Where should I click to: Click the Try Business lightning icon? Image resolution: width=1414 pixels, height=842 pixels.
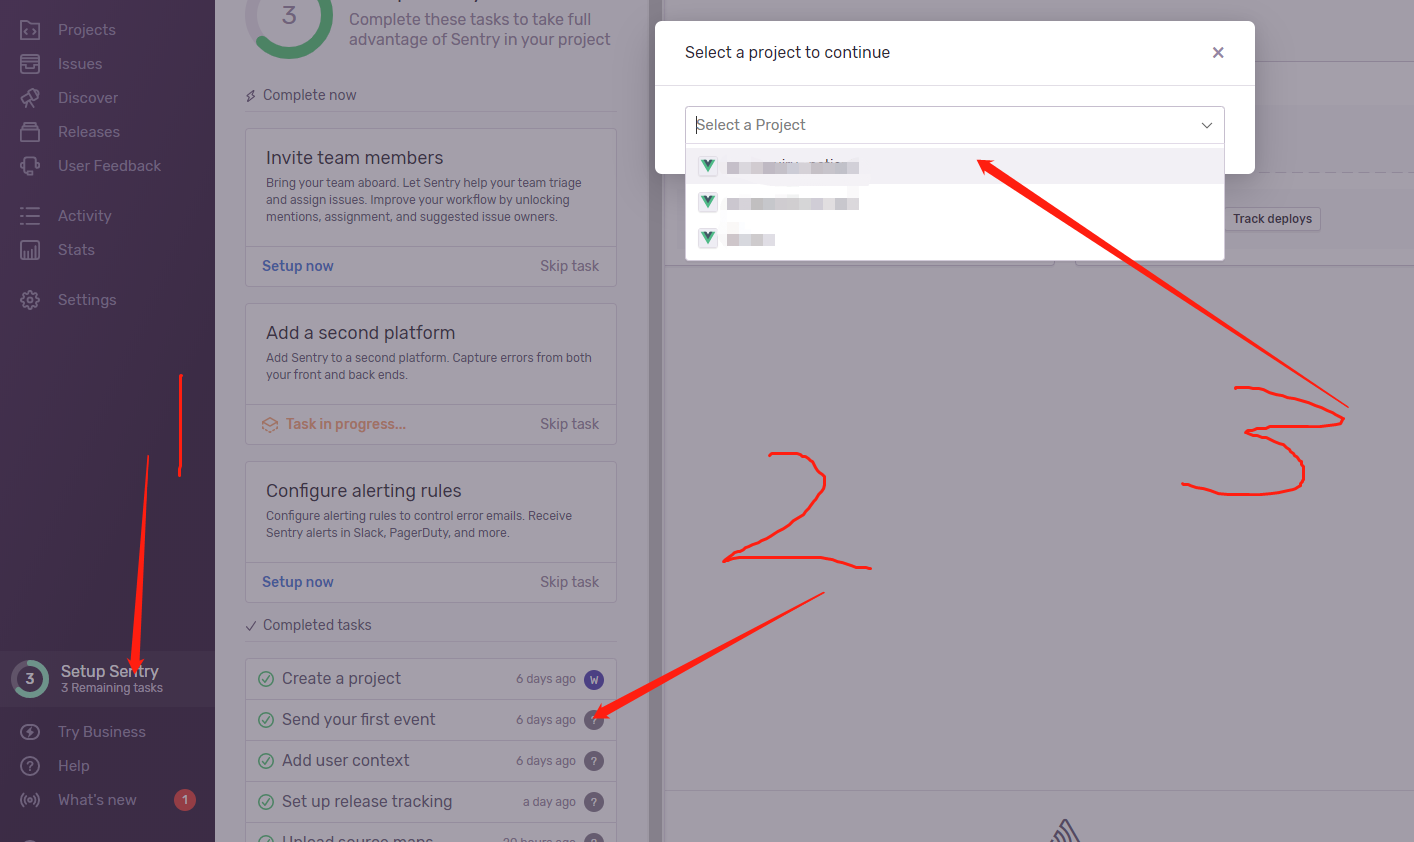click(x=30, y=732)
